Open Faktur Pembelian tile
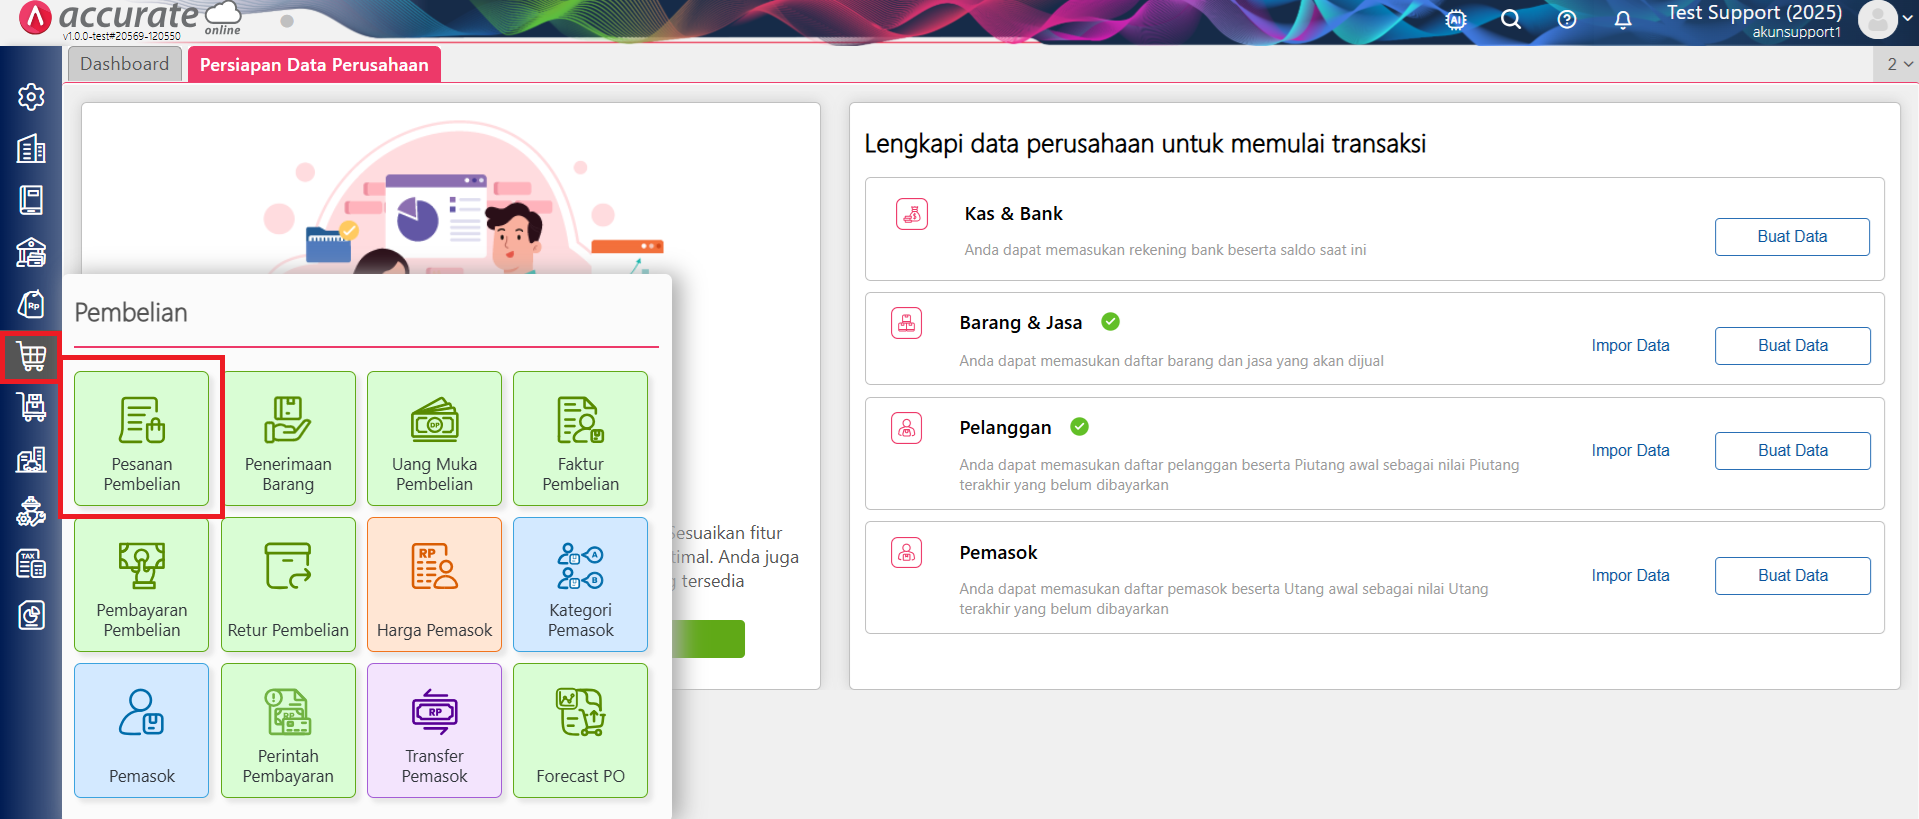Viewport: 1919px width, 819px height. [580, 438]
